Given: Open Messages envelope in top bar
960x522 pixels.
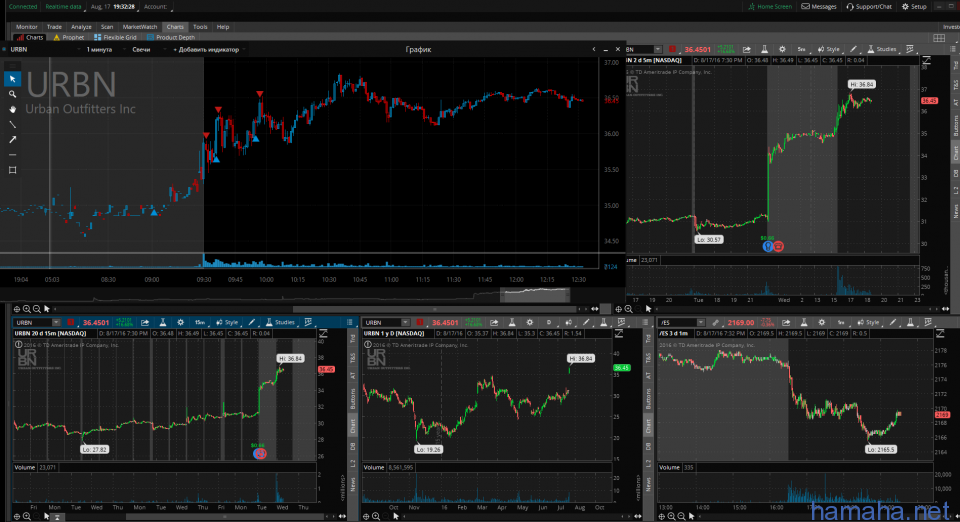Looking at the screenshot, I should [820, 6].
